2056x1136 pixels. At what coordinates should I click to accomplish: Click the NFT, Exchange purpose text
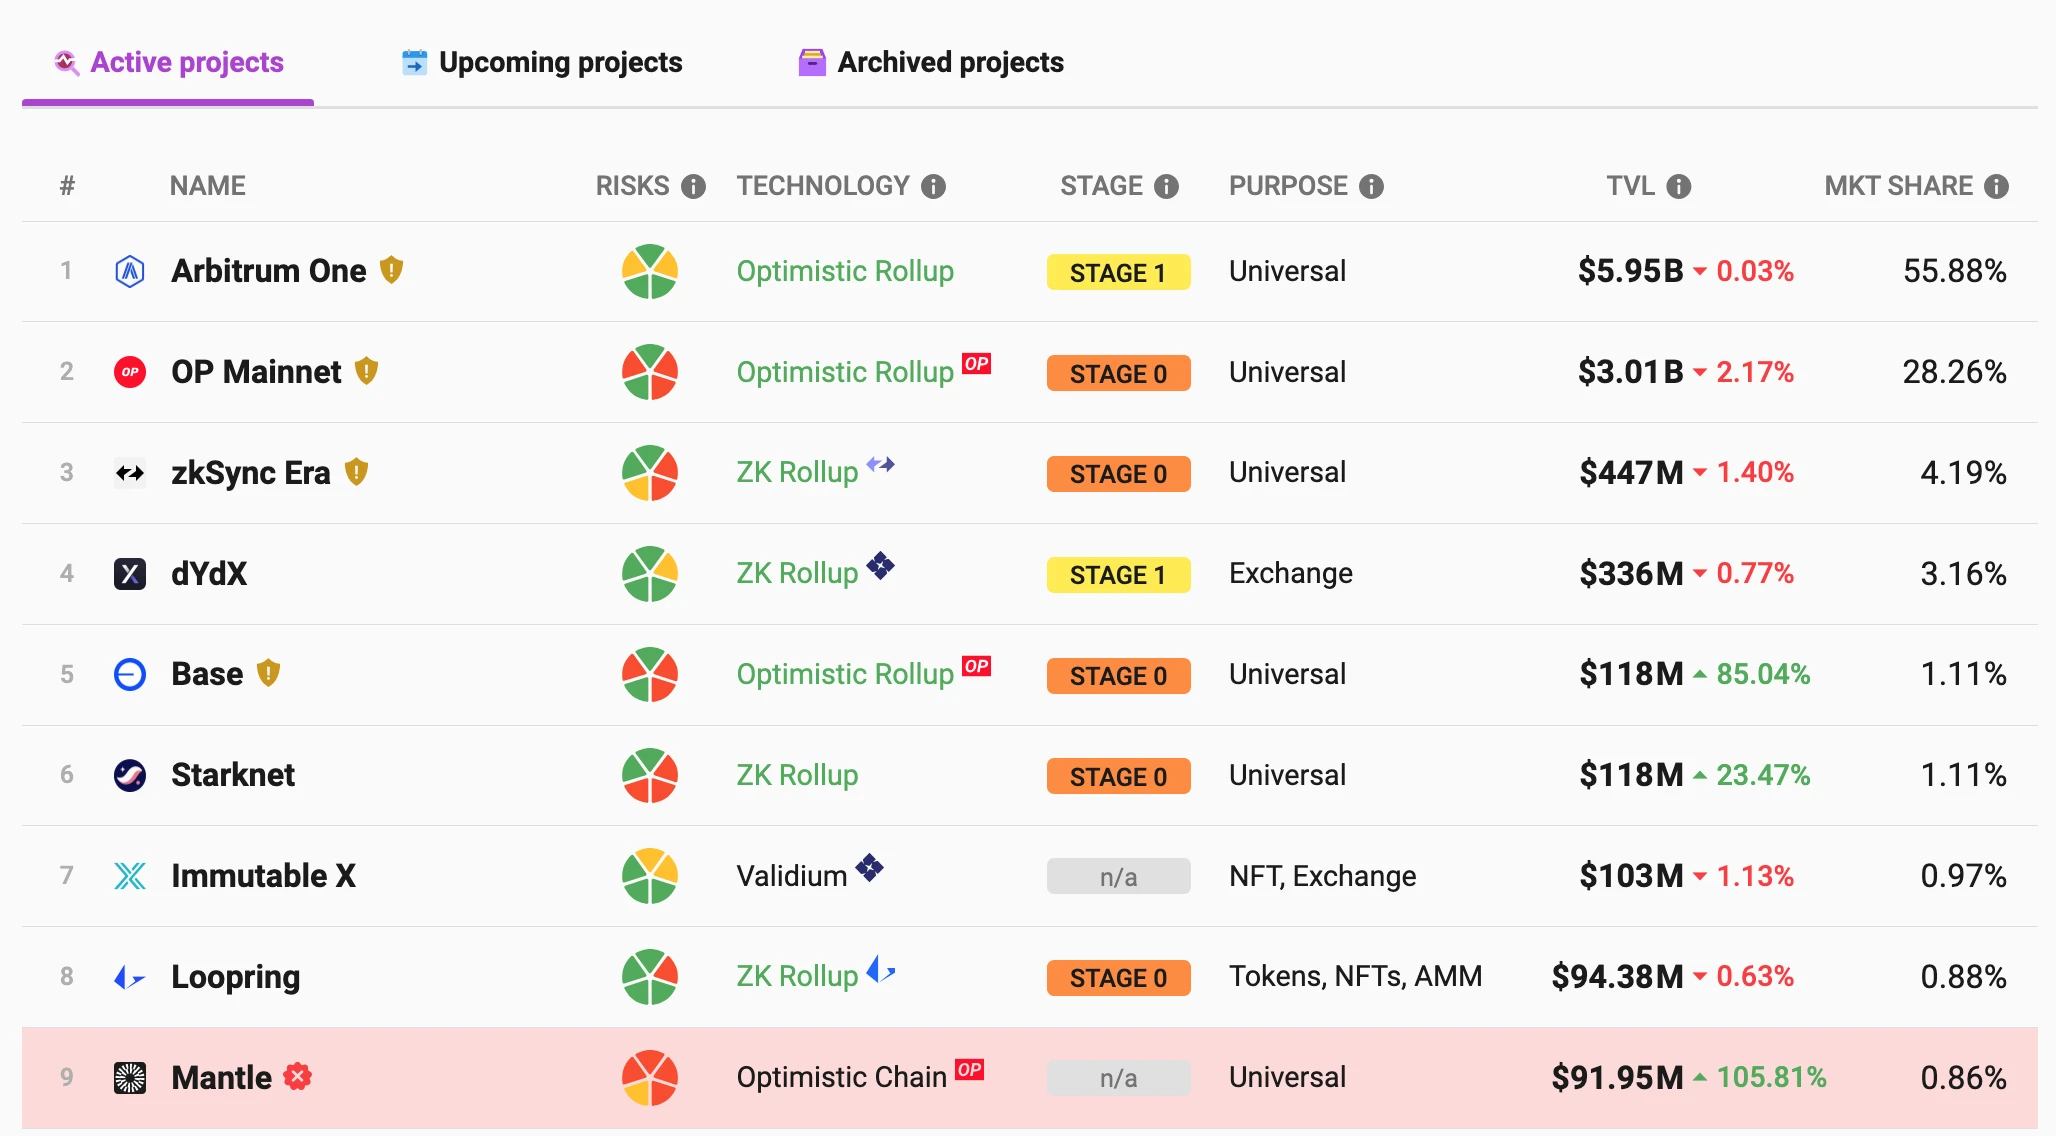coord(1322,876)
